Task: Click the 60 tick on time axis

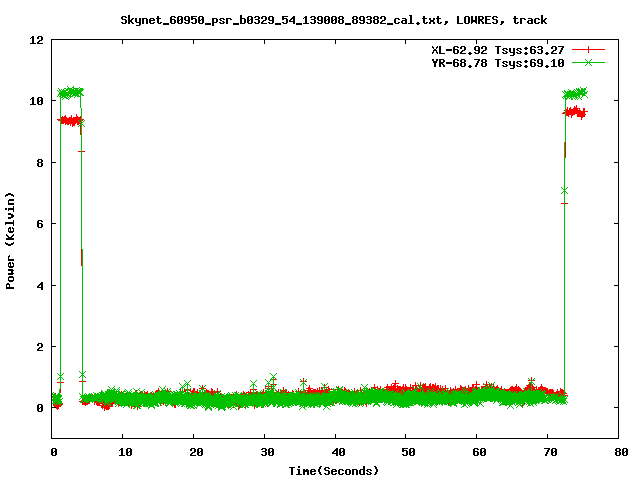Action: click(x=479, y=452)
